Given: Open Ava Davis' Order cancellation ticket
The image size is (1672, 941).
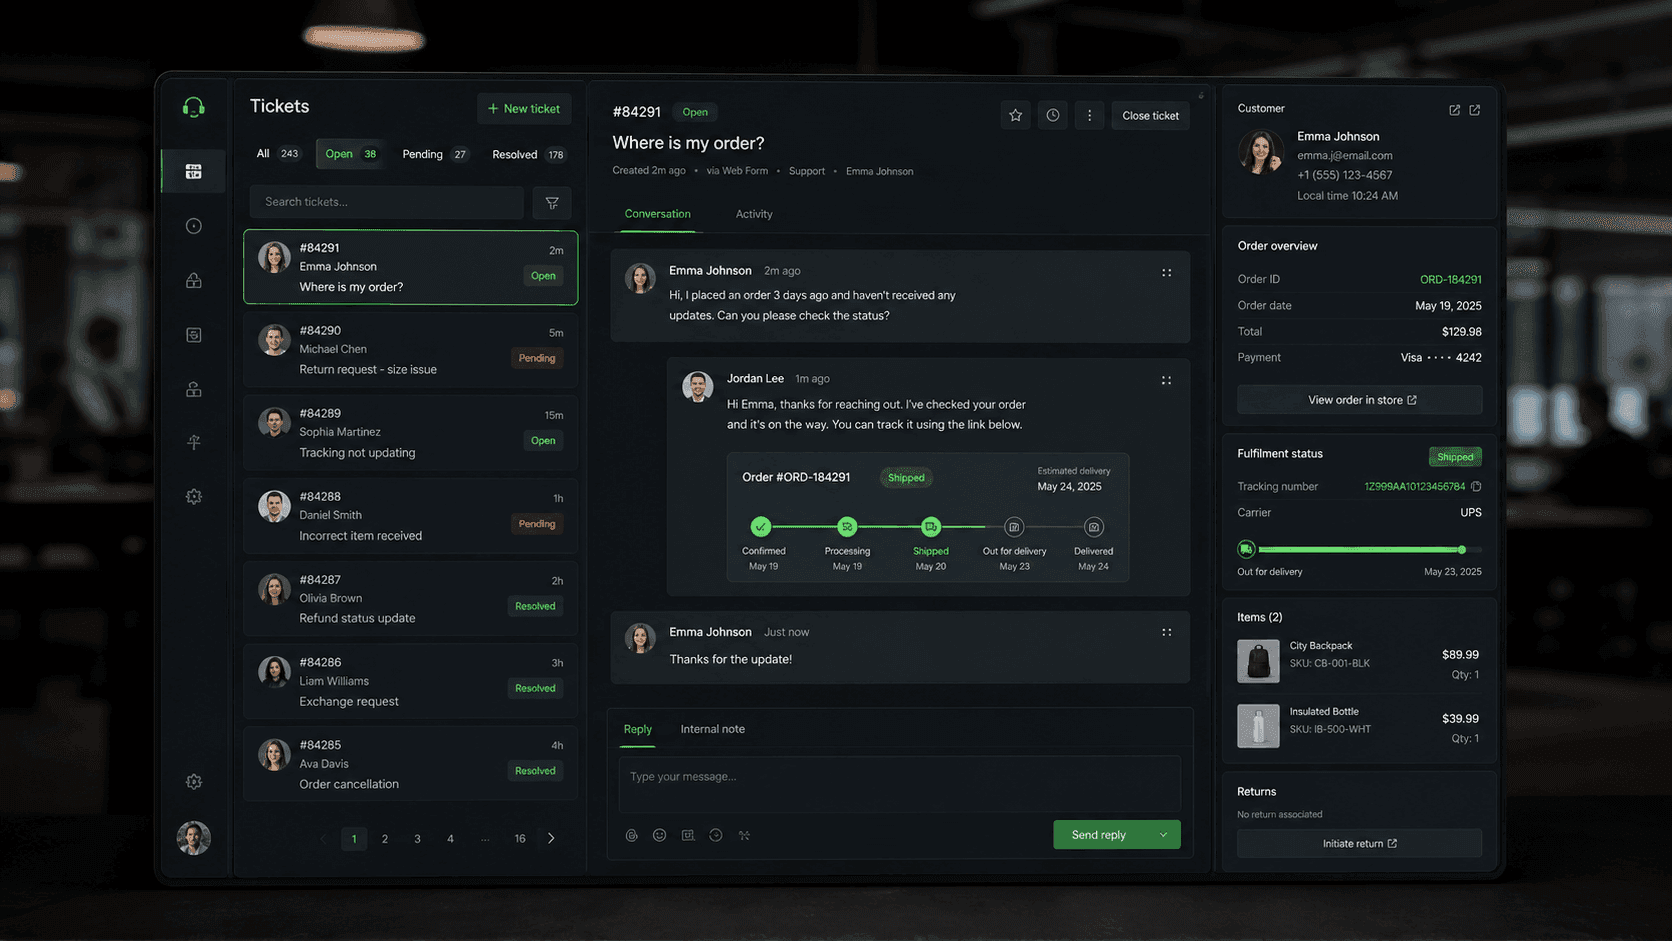Looking at the screenshot, I should coord(410,764).
